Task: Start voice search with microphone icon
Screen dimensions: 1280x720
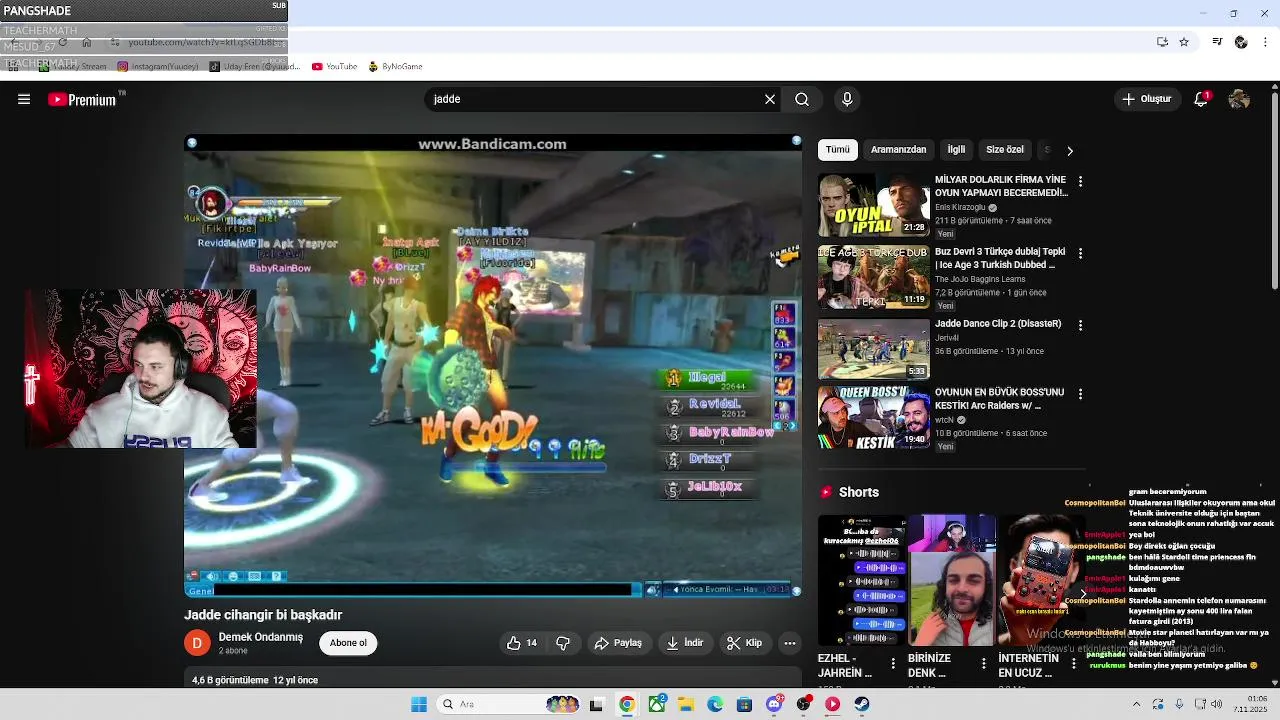Action: click(847, 99)
